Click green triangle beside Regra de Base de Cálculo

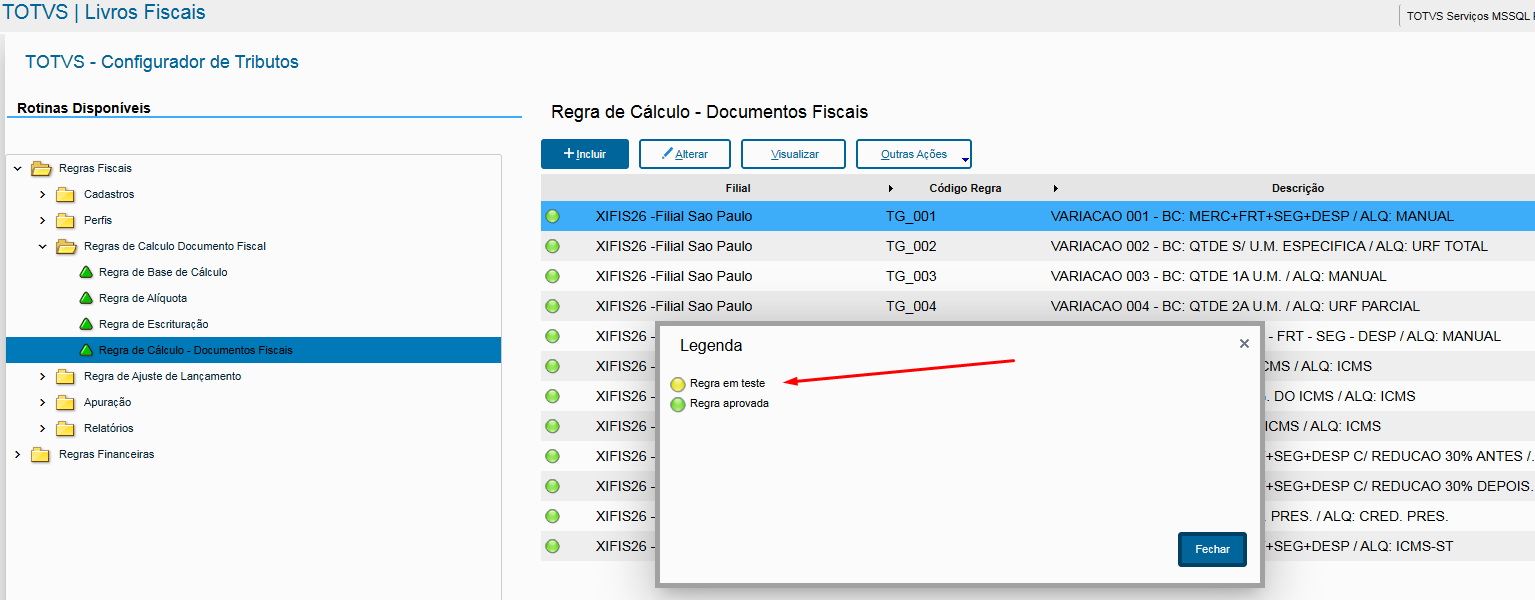86,272
